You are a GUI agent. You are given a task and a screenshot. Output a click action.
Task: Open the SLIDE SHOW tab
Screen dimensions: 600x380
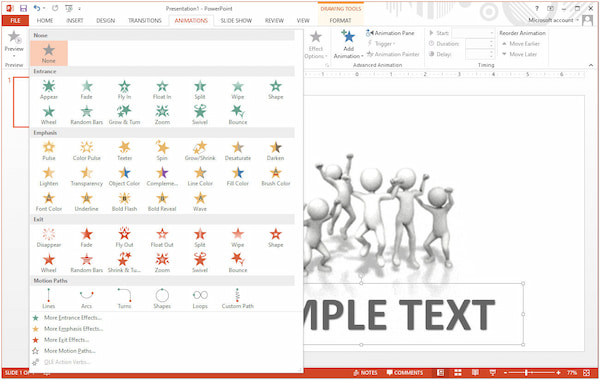click(236, 20)
